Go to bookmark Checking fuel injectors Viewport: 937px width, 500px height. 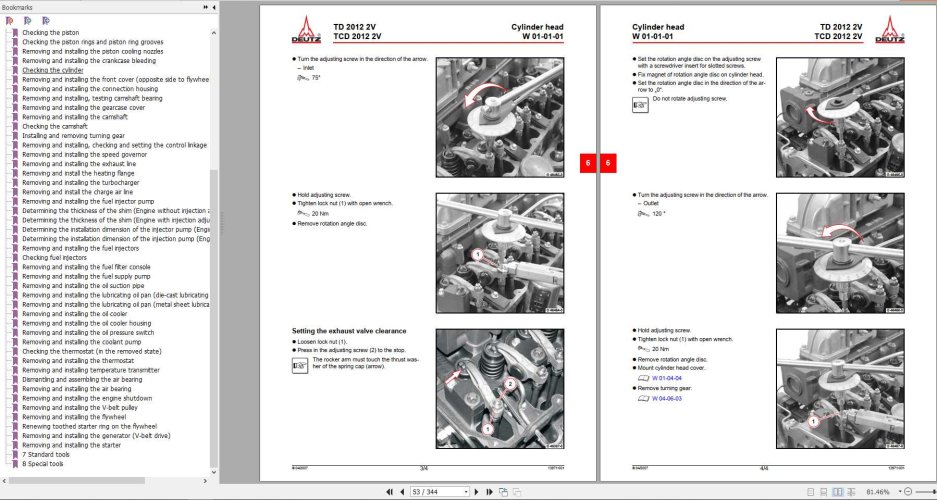[54, 257]
